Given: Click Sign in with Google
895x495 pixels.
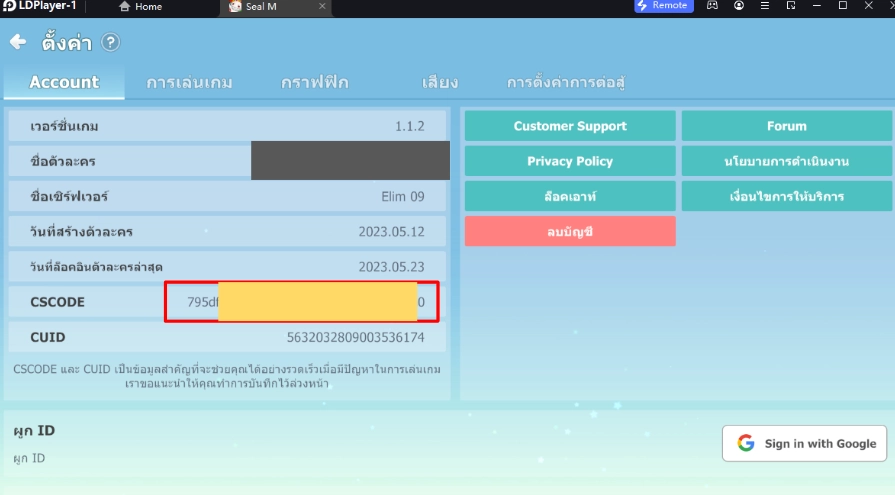Looking at the screenshot, I should 806,443.
